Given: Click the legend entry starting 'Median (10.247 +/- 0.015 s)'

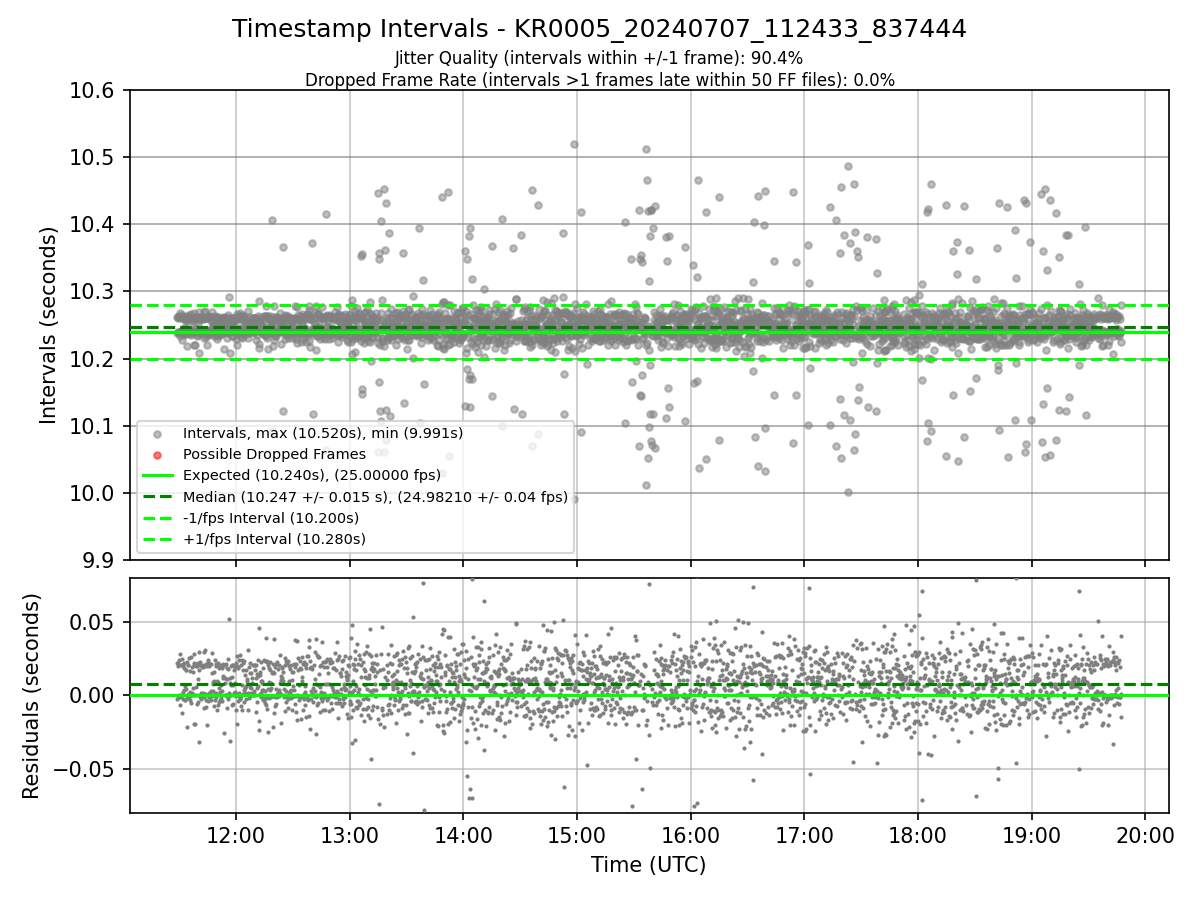Looking at the screenshot, I should pyautogui.click(x=375, y=497).
